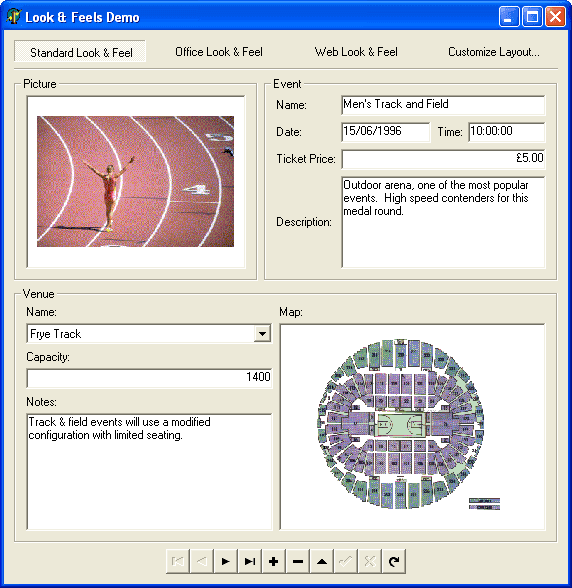This screenshot has width=572, height=588.
Task: Edit record using the up triangle button
Action: coord(322,561)
